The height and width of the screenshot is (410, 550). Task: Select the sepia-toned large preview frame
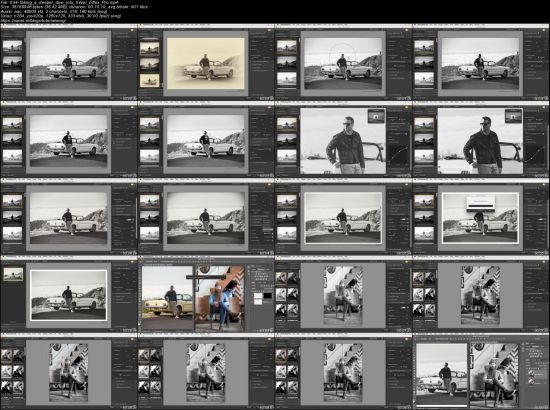pos(206,63)
